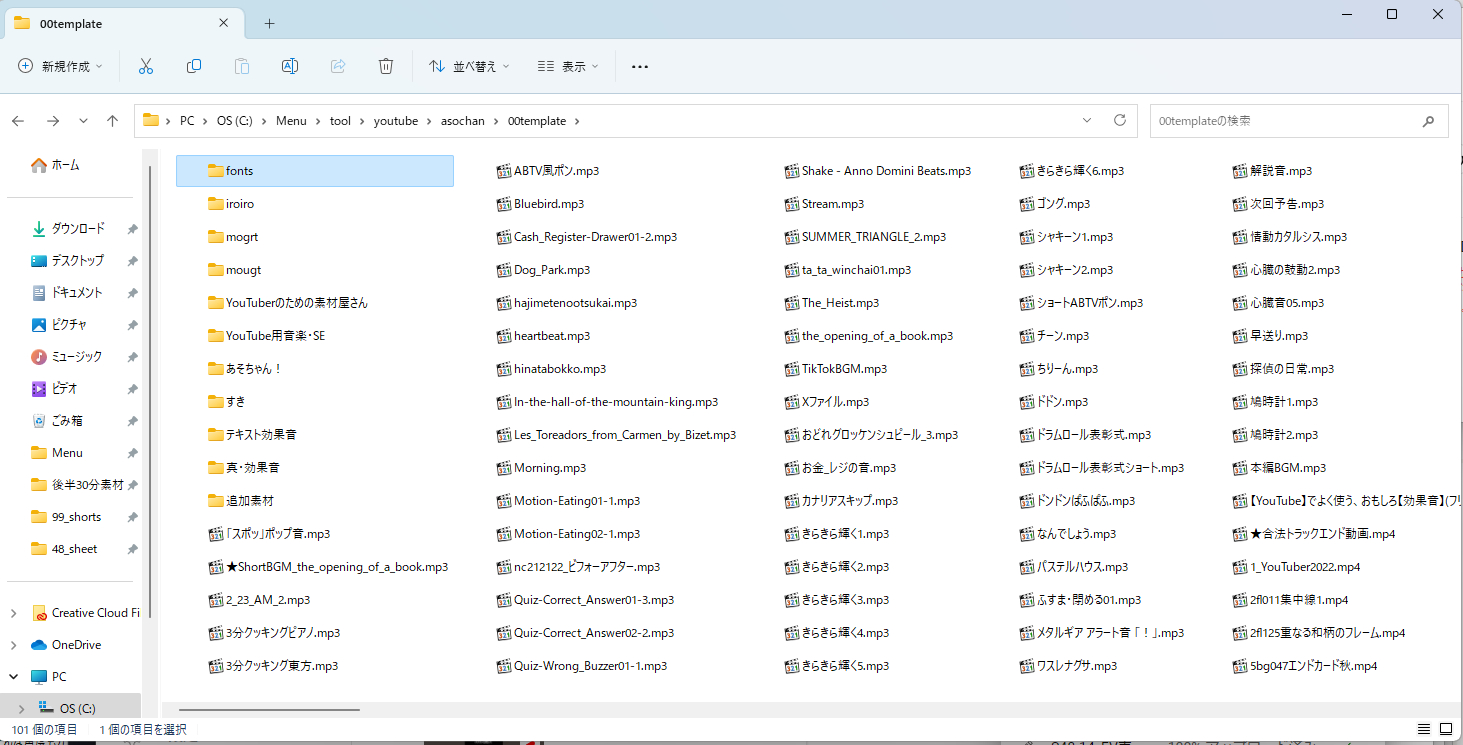Viewport: 1463px width, 745px height.
Task: Select Morning.mp3 file
Action: click(x=541, y=468)
